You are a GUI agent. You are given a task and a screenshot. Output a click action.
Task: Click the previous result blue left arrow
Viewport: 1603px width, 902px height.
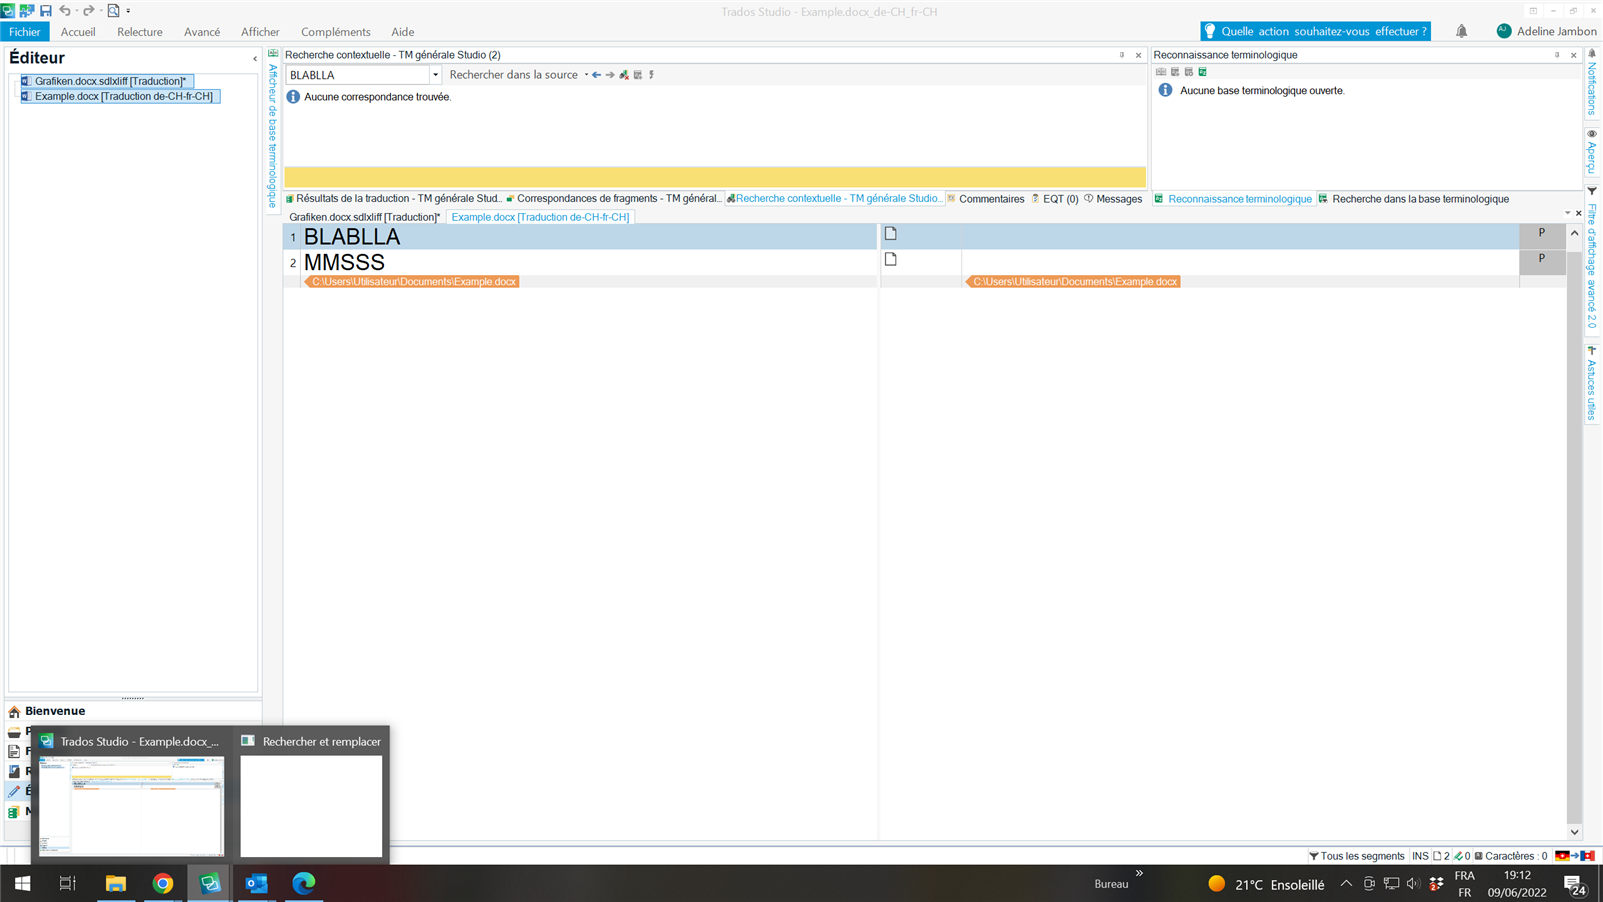[597, 75]
